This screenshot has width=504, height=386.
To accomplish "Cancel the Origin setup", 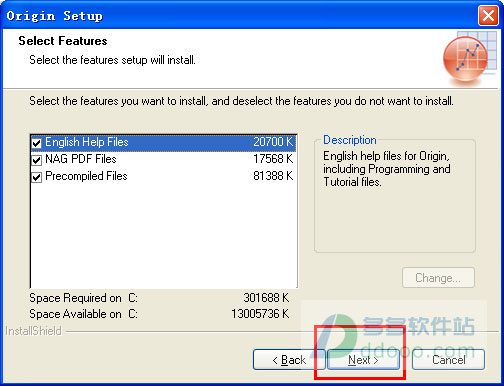I will (448, 360).
